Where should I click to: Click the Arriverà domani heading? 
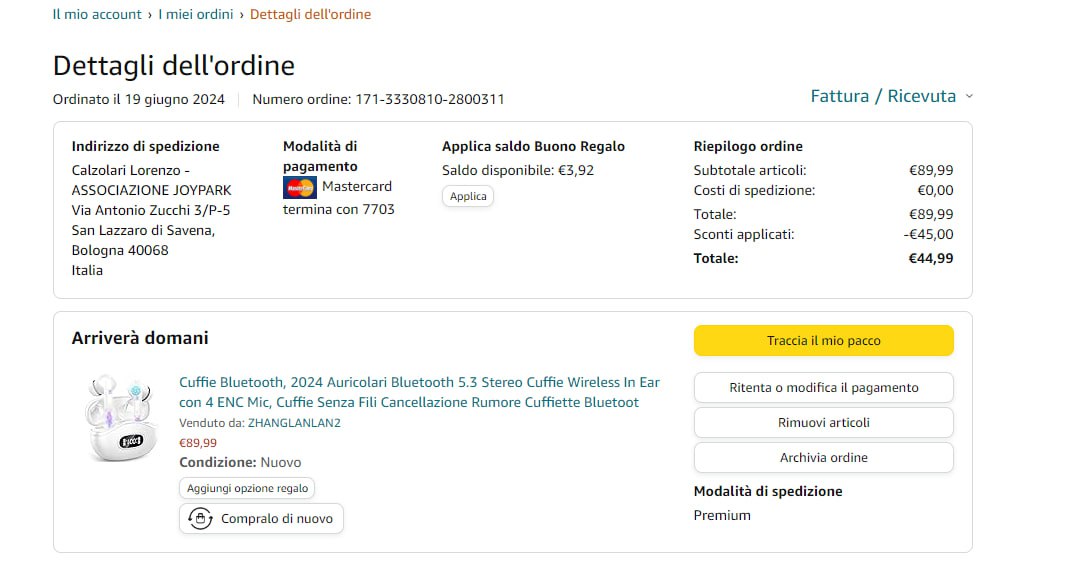pos(140,338)
